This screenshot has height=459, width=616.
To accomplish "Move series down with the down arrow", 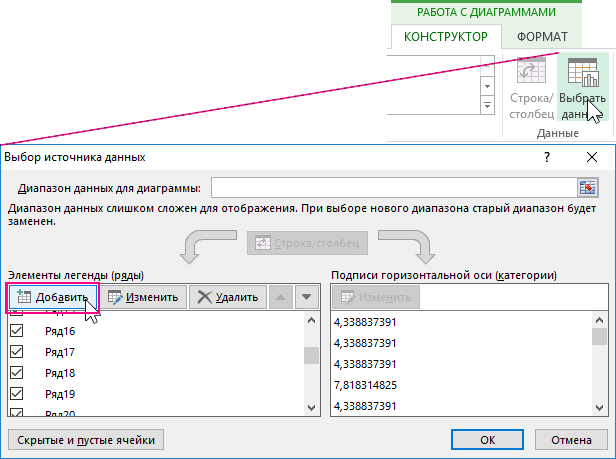I will [x=306, y=296].
